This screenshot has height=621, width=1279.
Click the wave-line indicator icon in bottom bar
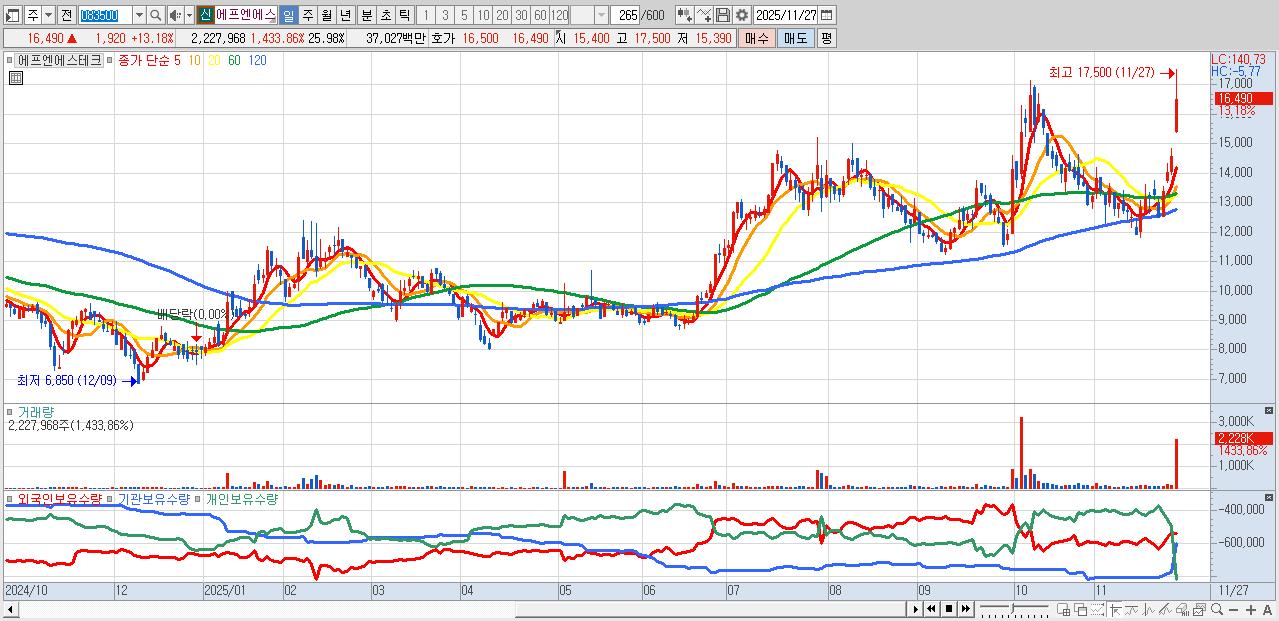1132,609
